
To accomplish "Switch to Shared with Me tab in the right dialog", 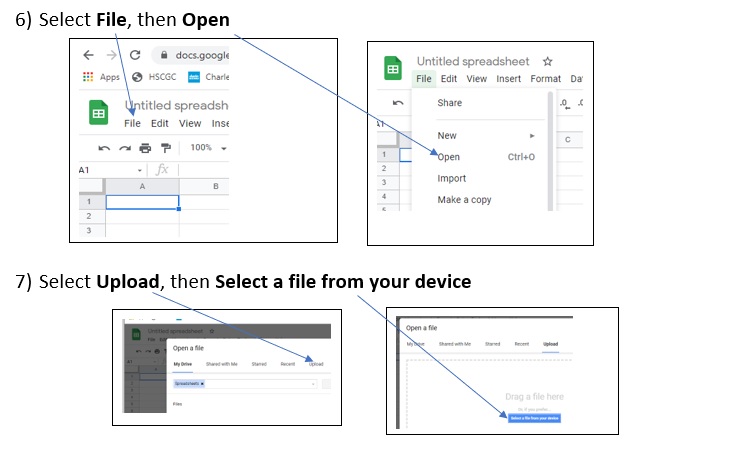I will (455, 344).
